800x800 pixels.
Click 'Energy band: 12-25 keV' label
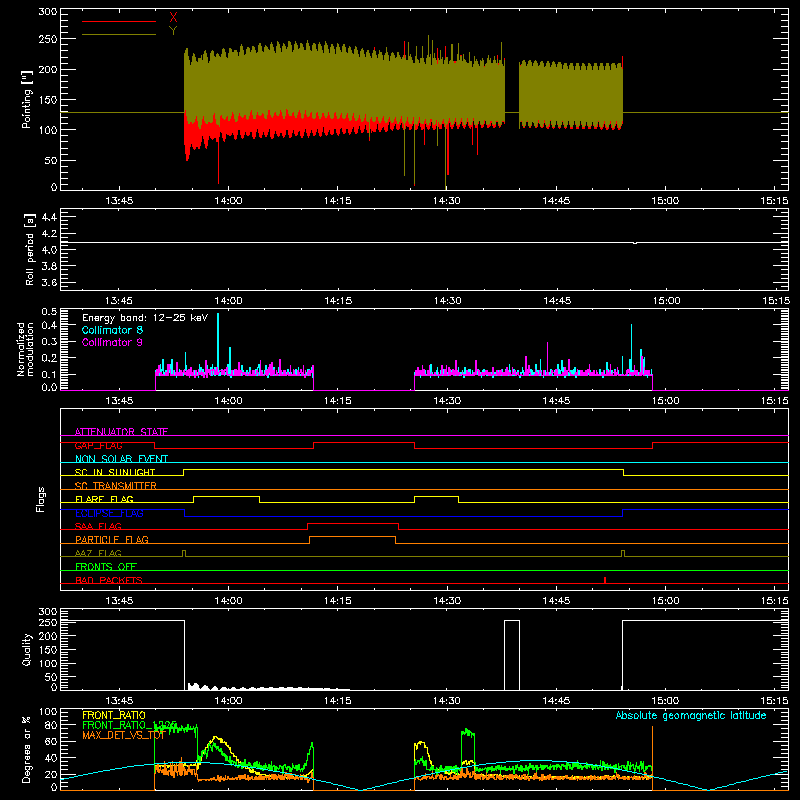(145, 318)
